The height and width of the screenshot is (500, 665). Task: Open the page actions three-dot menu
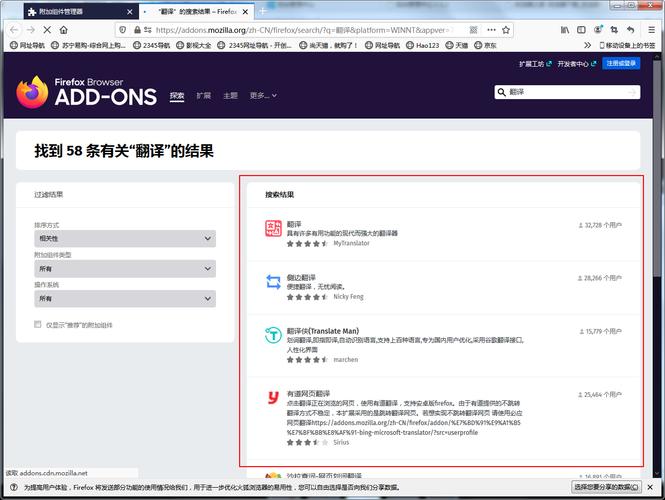pos(491,30)
